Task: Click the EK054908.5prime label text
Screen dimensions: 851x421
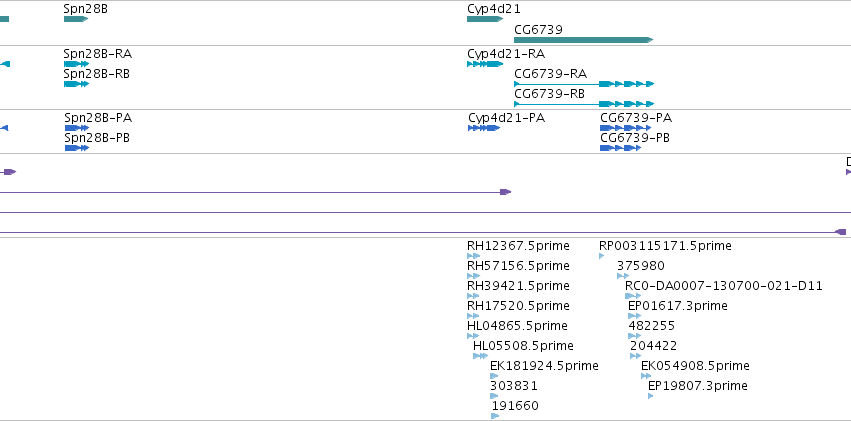Action: pos(695,366)
